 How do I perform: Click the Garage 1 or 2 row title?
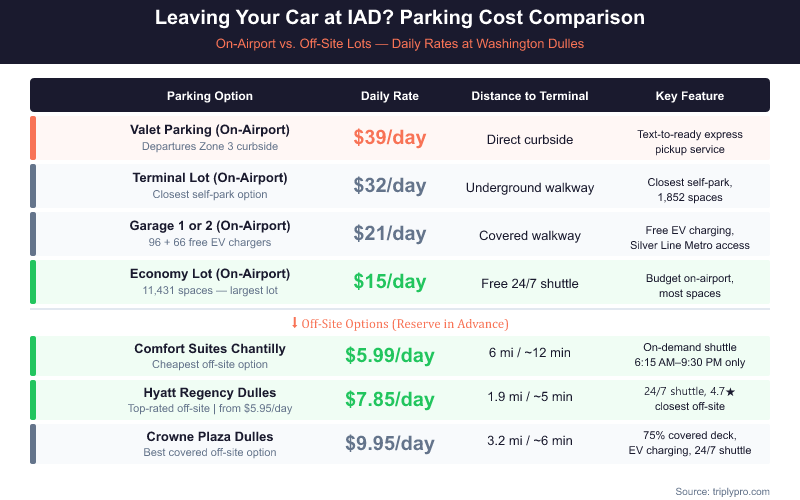210,226
